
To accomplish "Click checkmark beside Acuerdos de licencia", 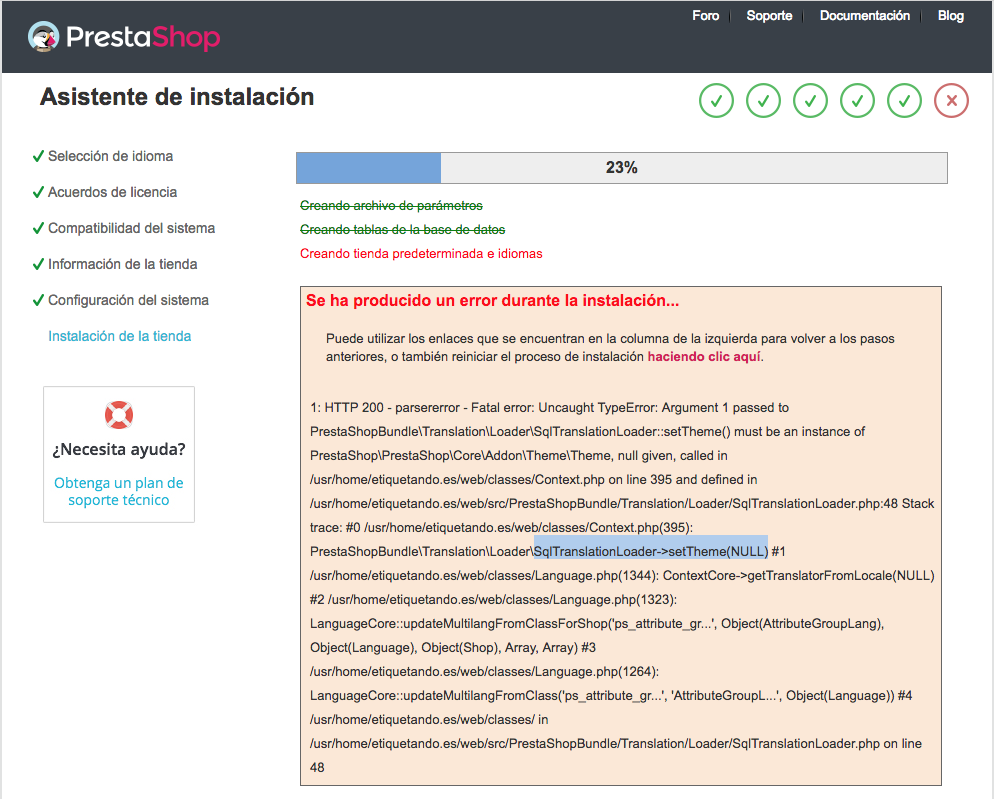I will pos(38,192).
